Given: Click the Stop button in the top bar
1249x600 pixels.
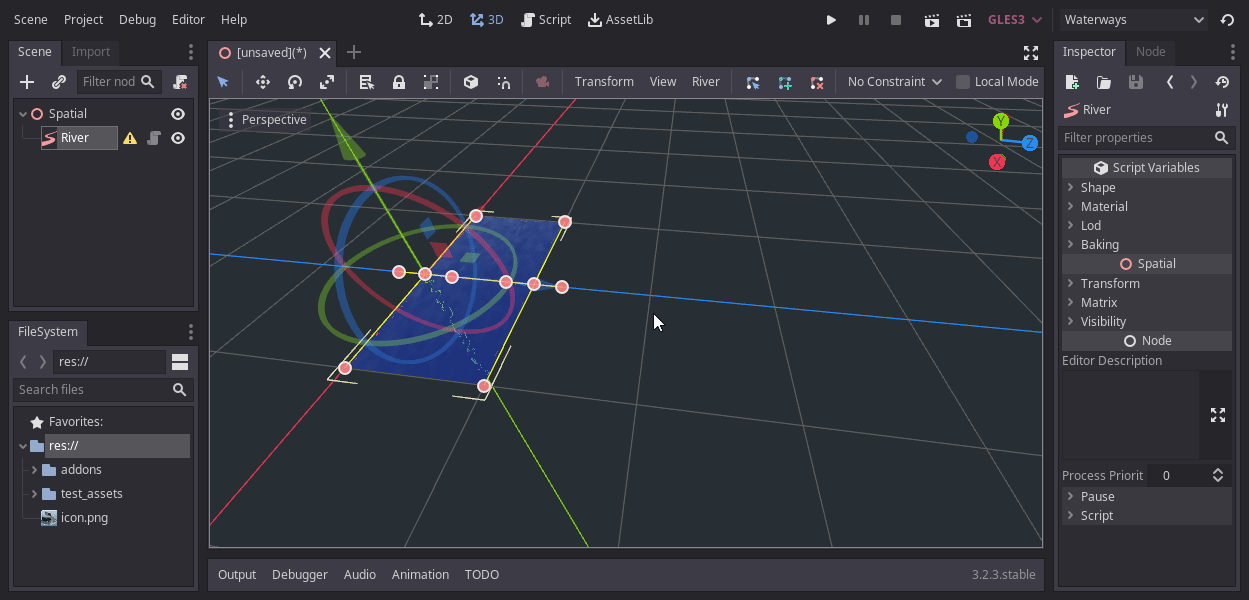Looking at the screenshot, I should (896, 20).
